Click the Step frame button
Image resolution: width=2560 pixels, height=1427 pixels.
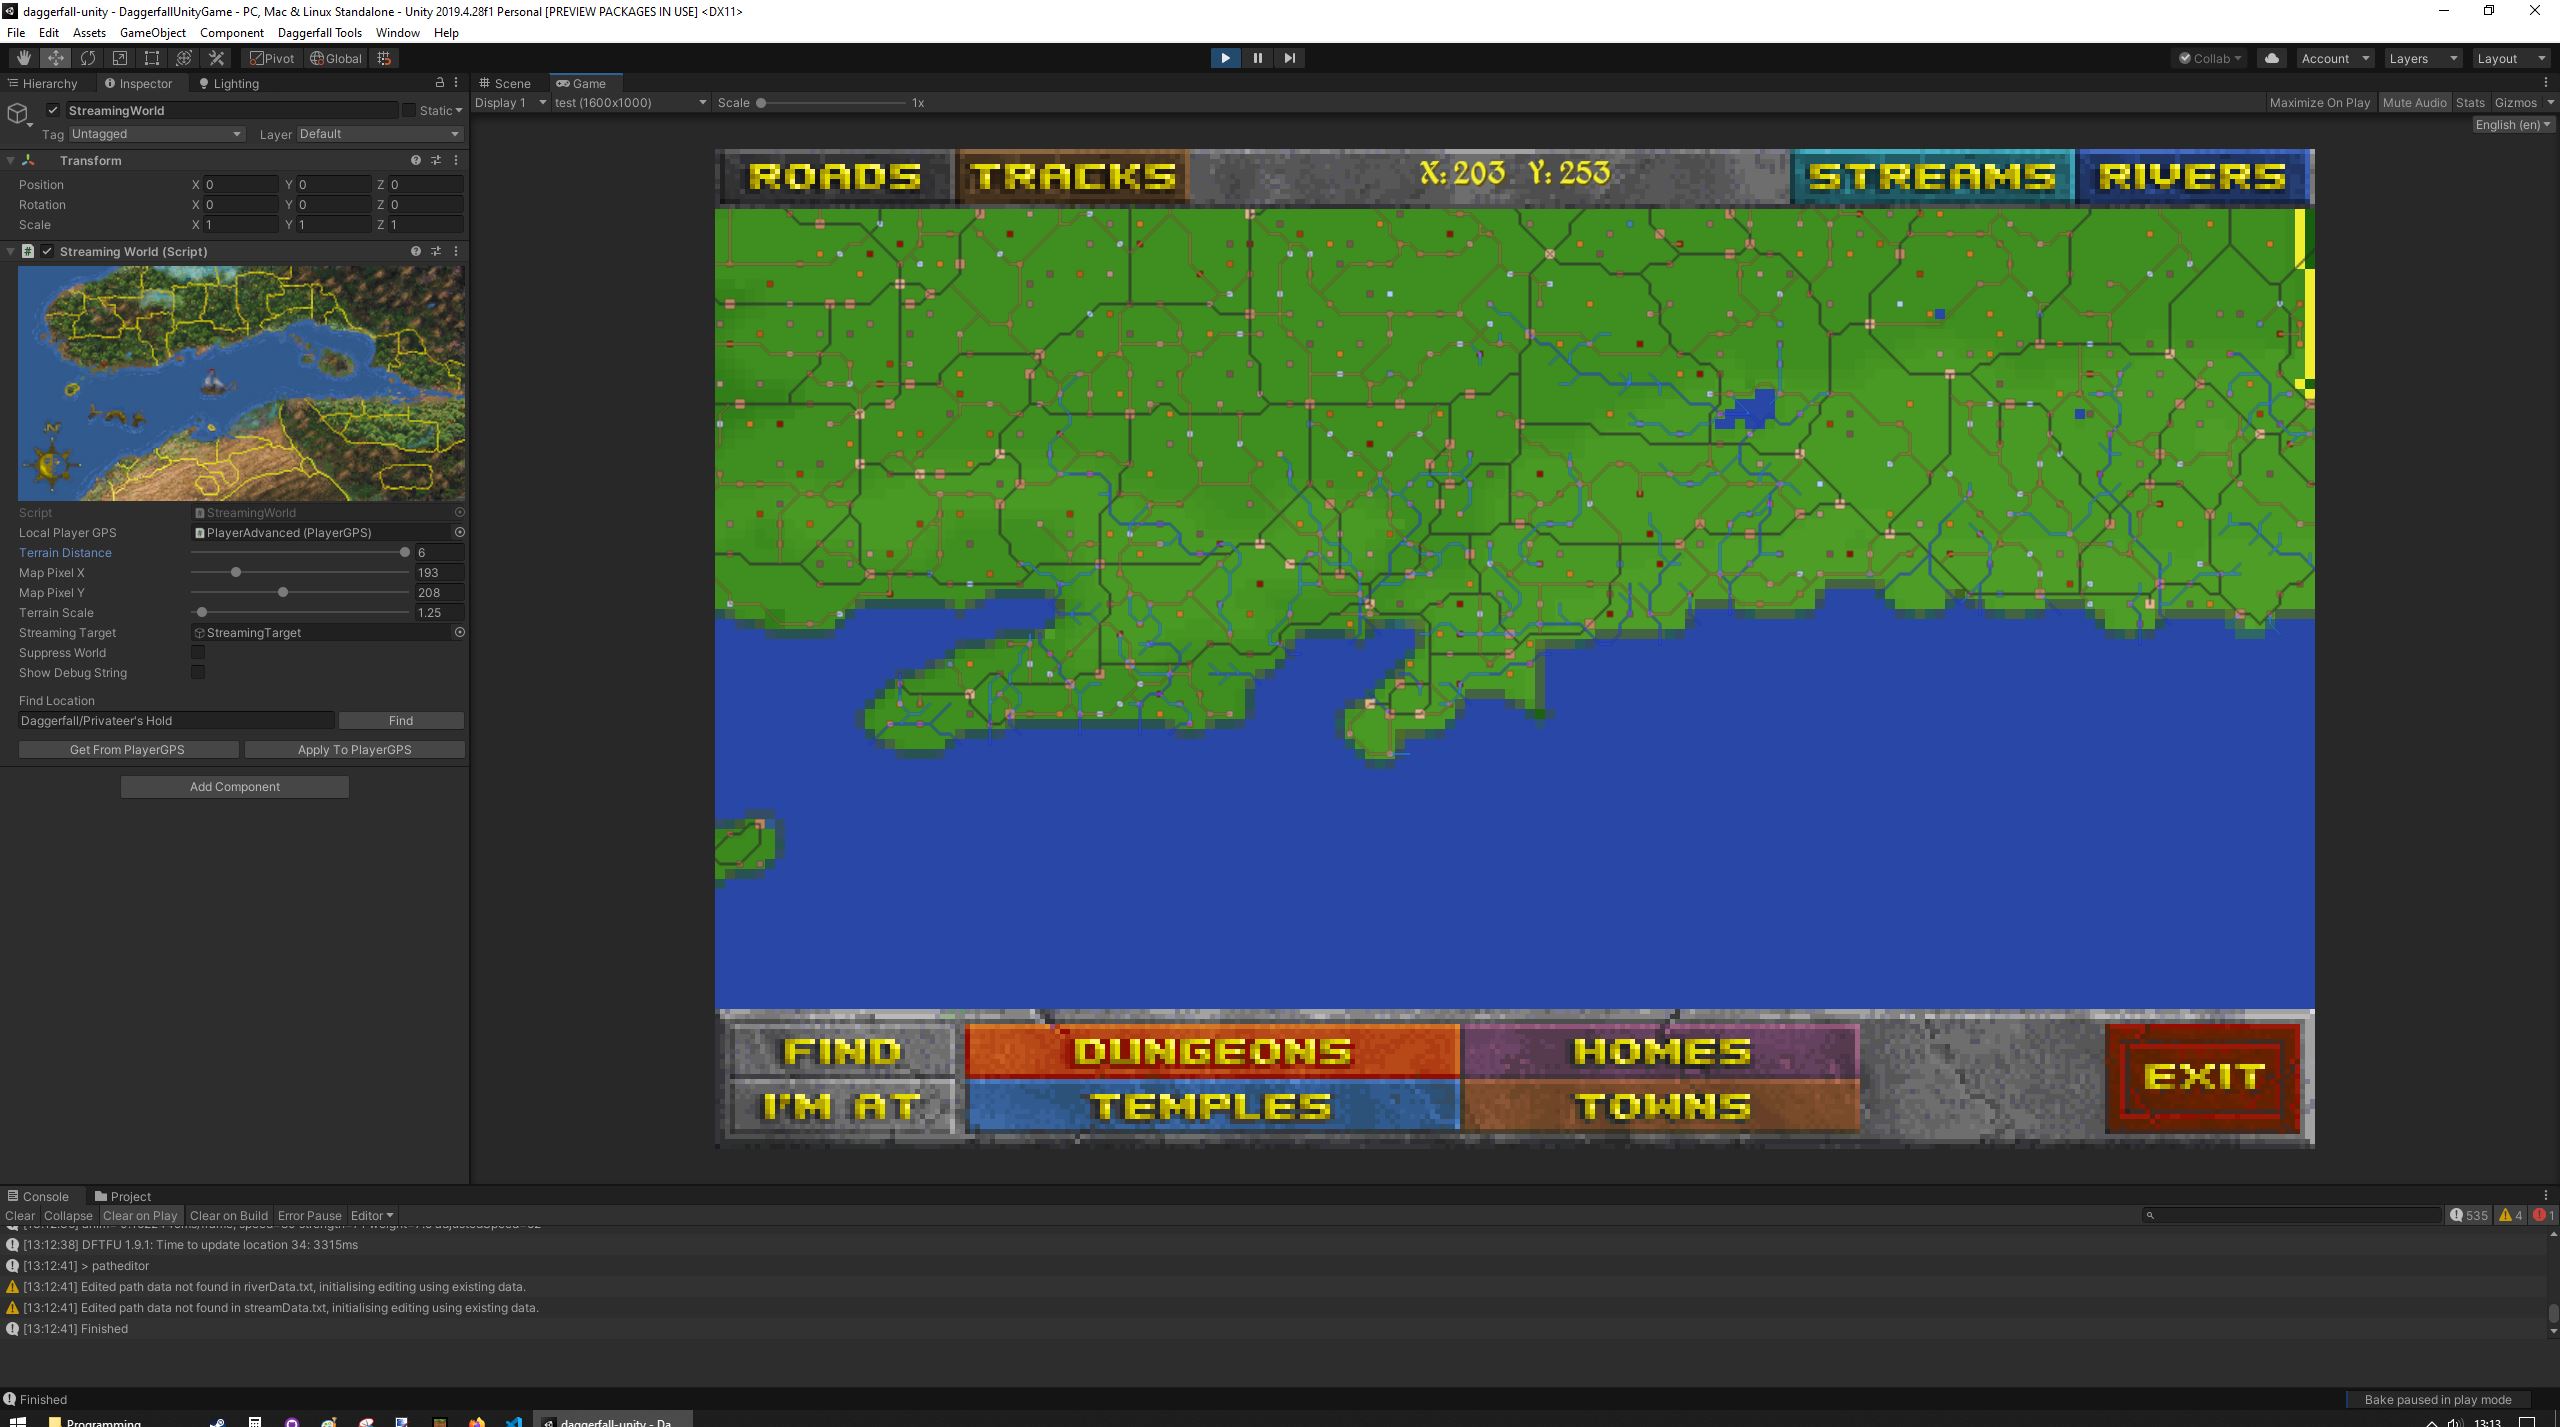click(x=1289, y=58)
